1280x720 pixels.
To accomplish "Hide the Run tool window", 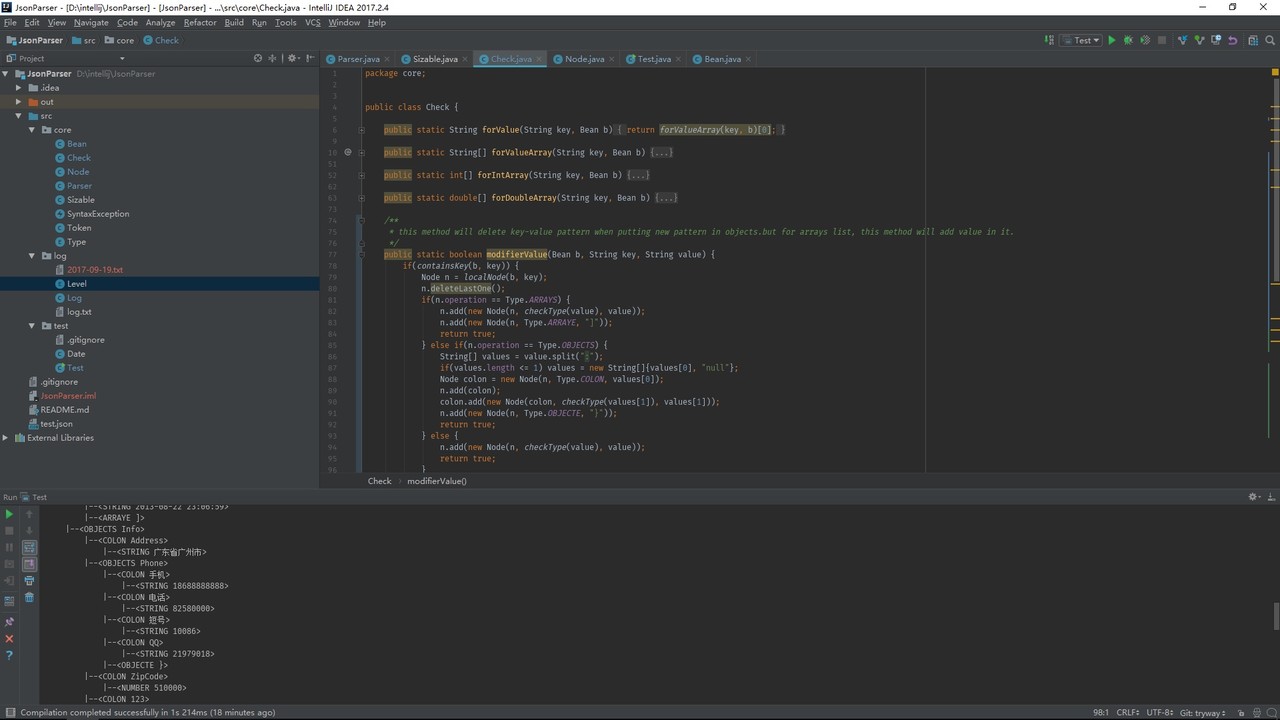I will point(1270,497).
